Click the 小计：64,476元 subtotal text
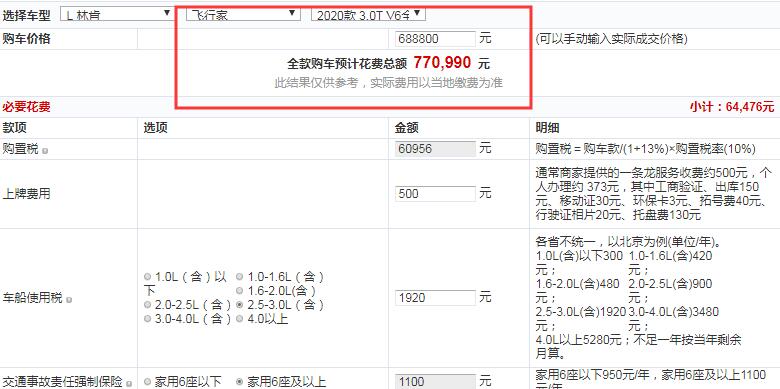Image resolution: width=780 pixels, height=389 pixels. tap(732, 107)
